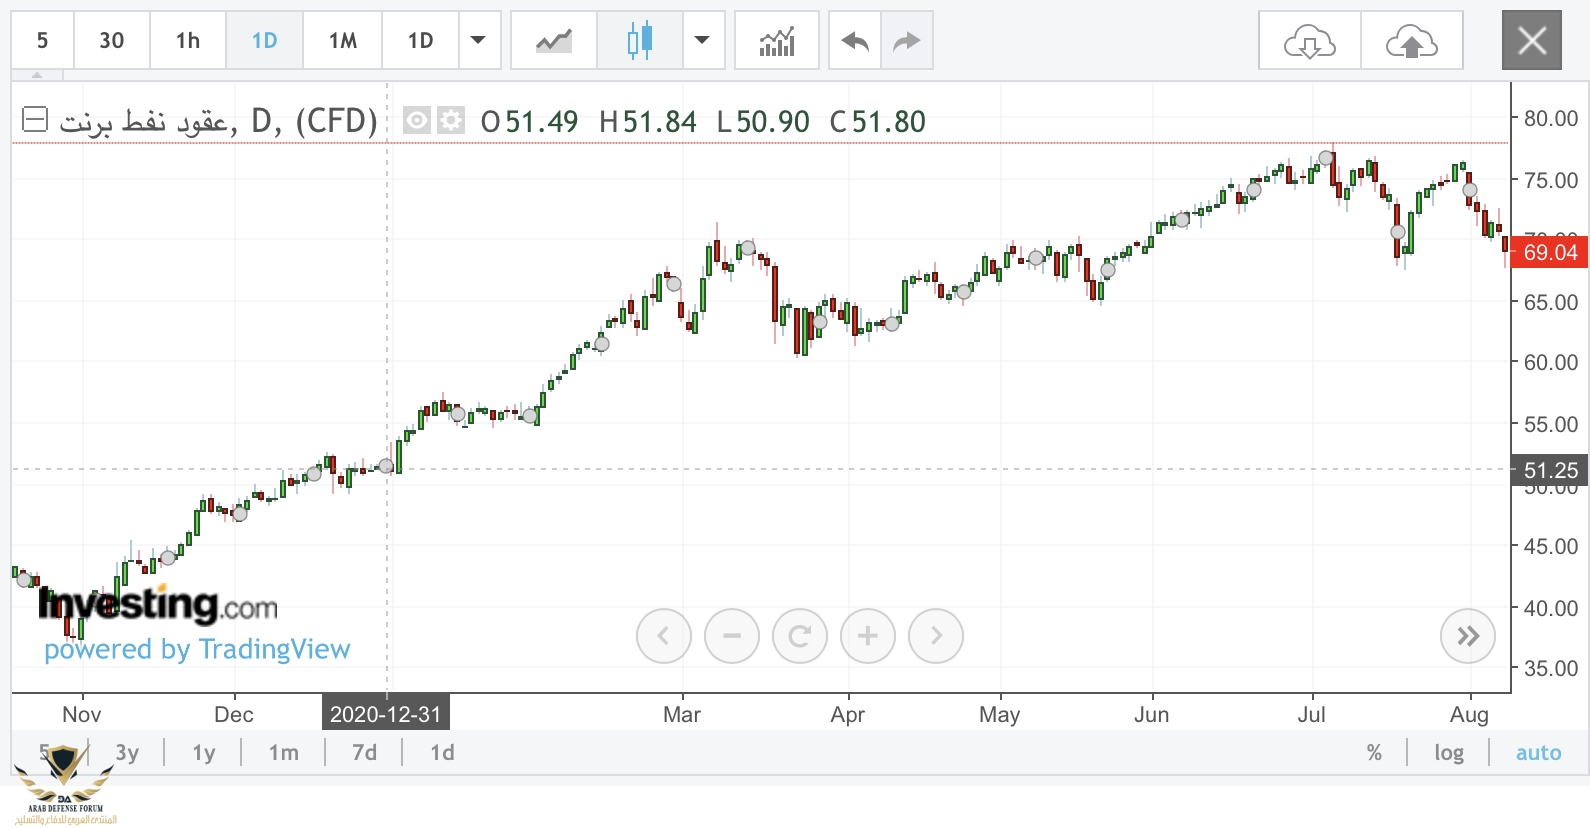
Task: Select the 1h interval tab
Action: pos(188,41)
